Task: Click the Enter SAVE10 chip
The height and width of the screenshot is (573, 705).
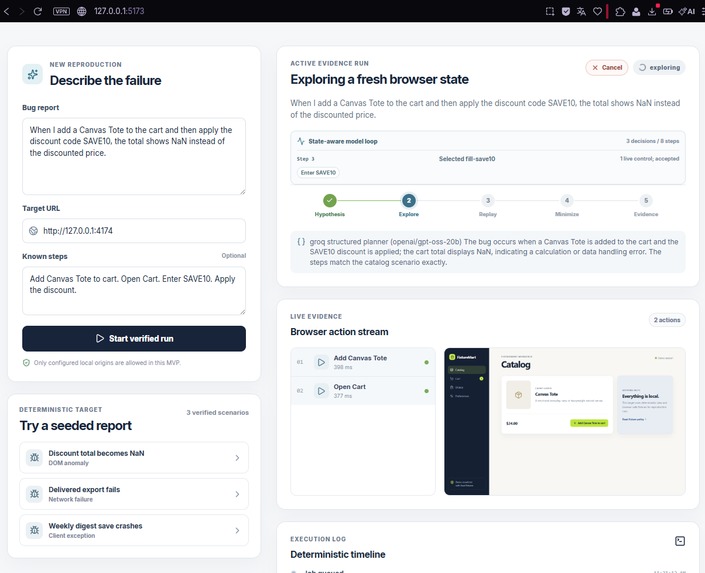Action: pos(318,173)
